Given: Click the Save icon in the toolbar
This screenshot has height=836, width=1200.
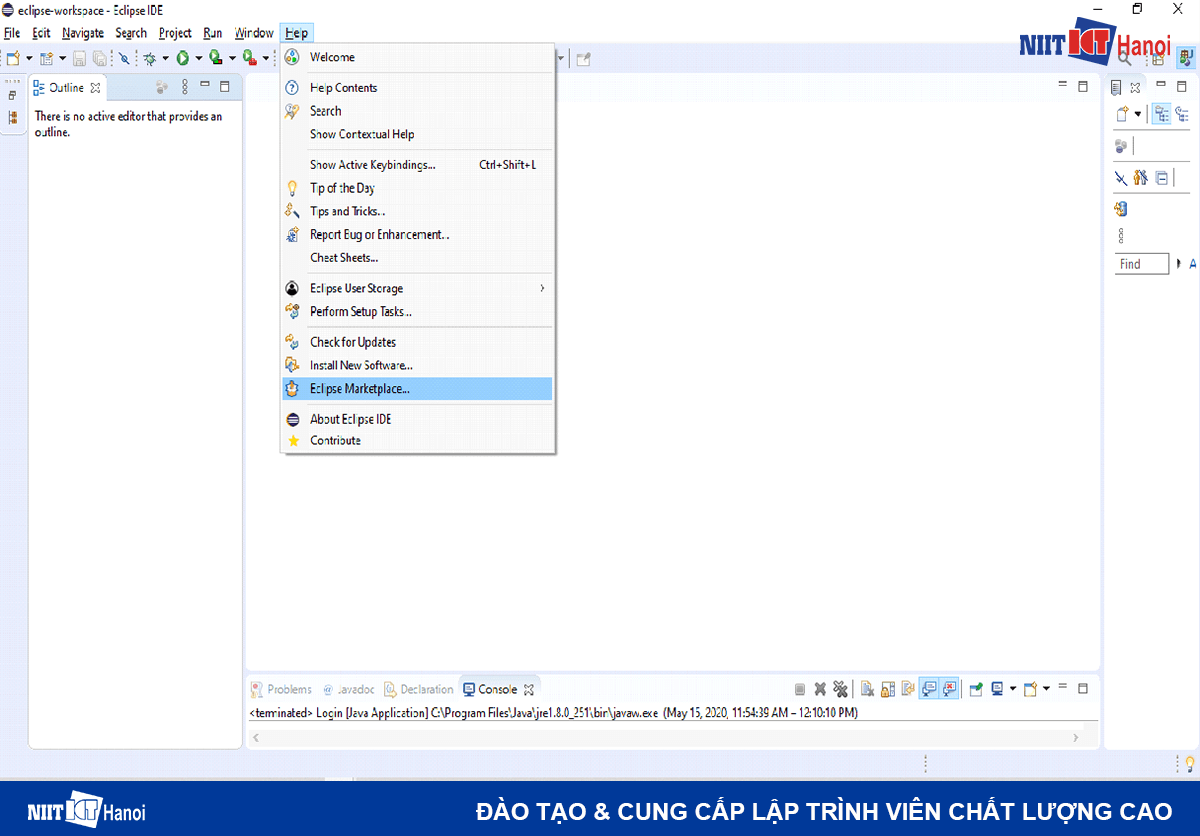Looking at the screenshot, I should [x=79, y=58].
